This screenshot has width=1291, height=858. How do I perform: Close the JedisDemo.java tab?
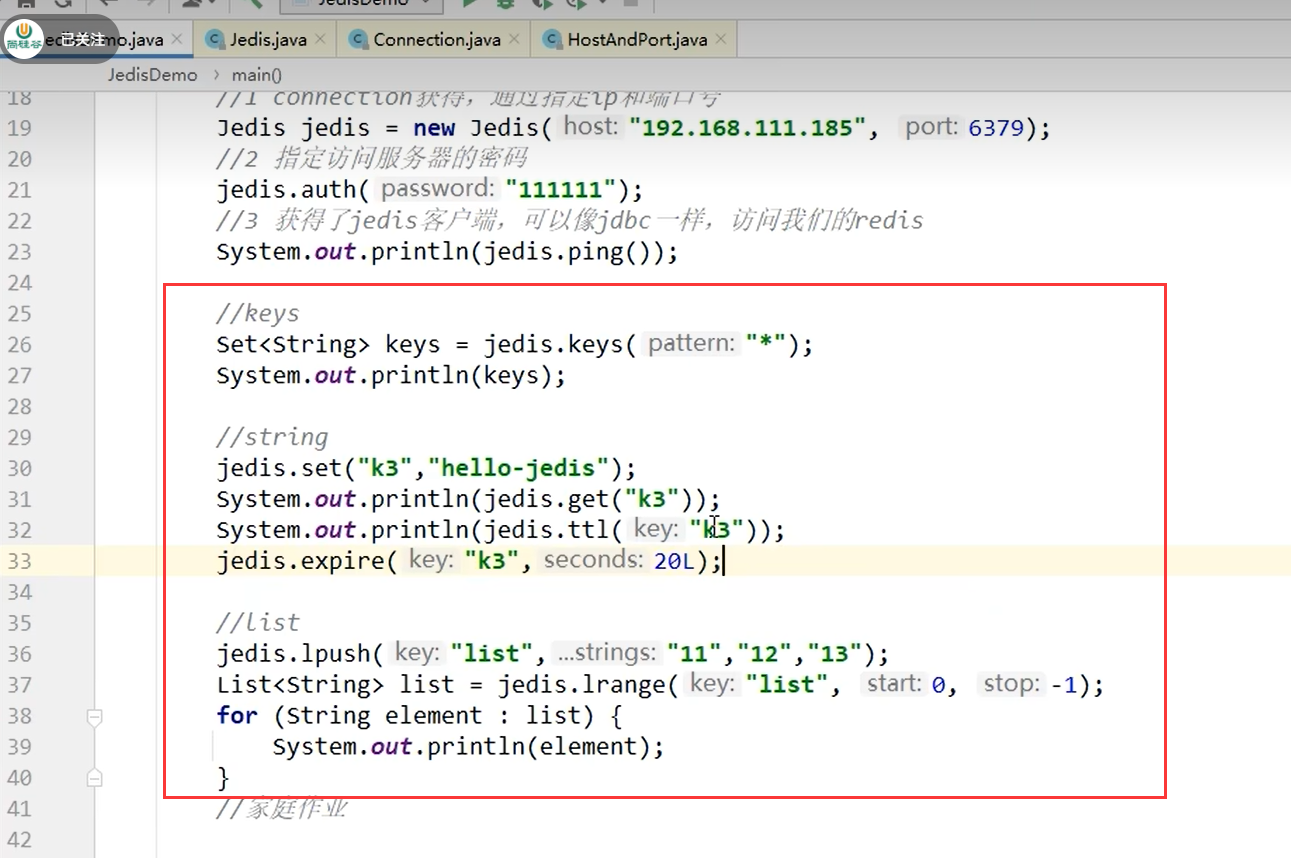click(177, 40)
